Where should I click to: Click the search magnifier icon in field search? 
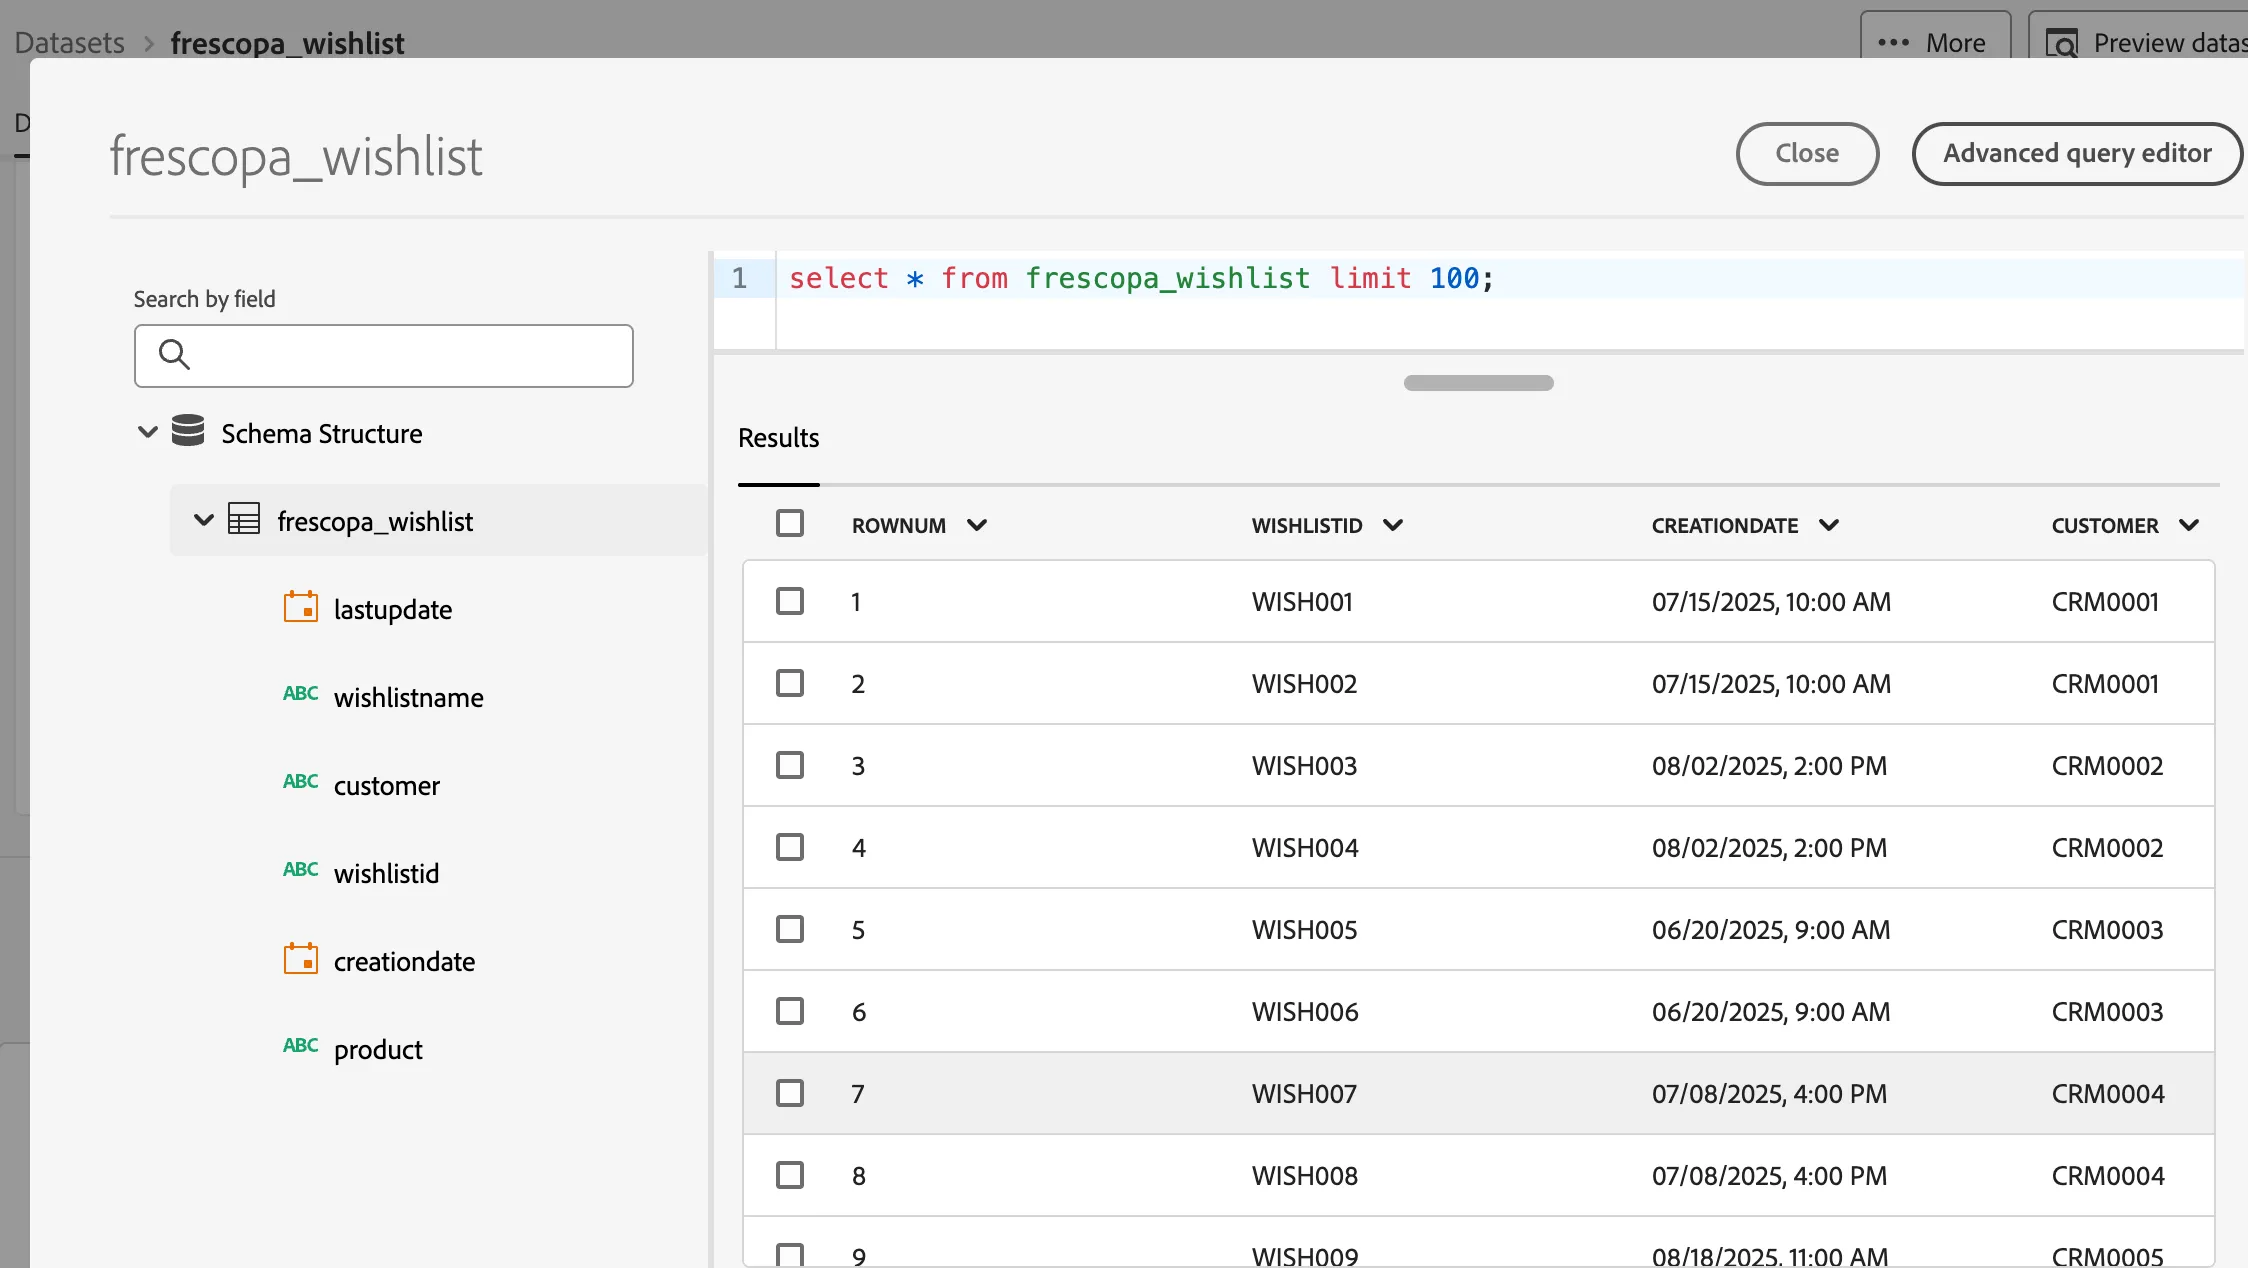[x=174, y=355]
